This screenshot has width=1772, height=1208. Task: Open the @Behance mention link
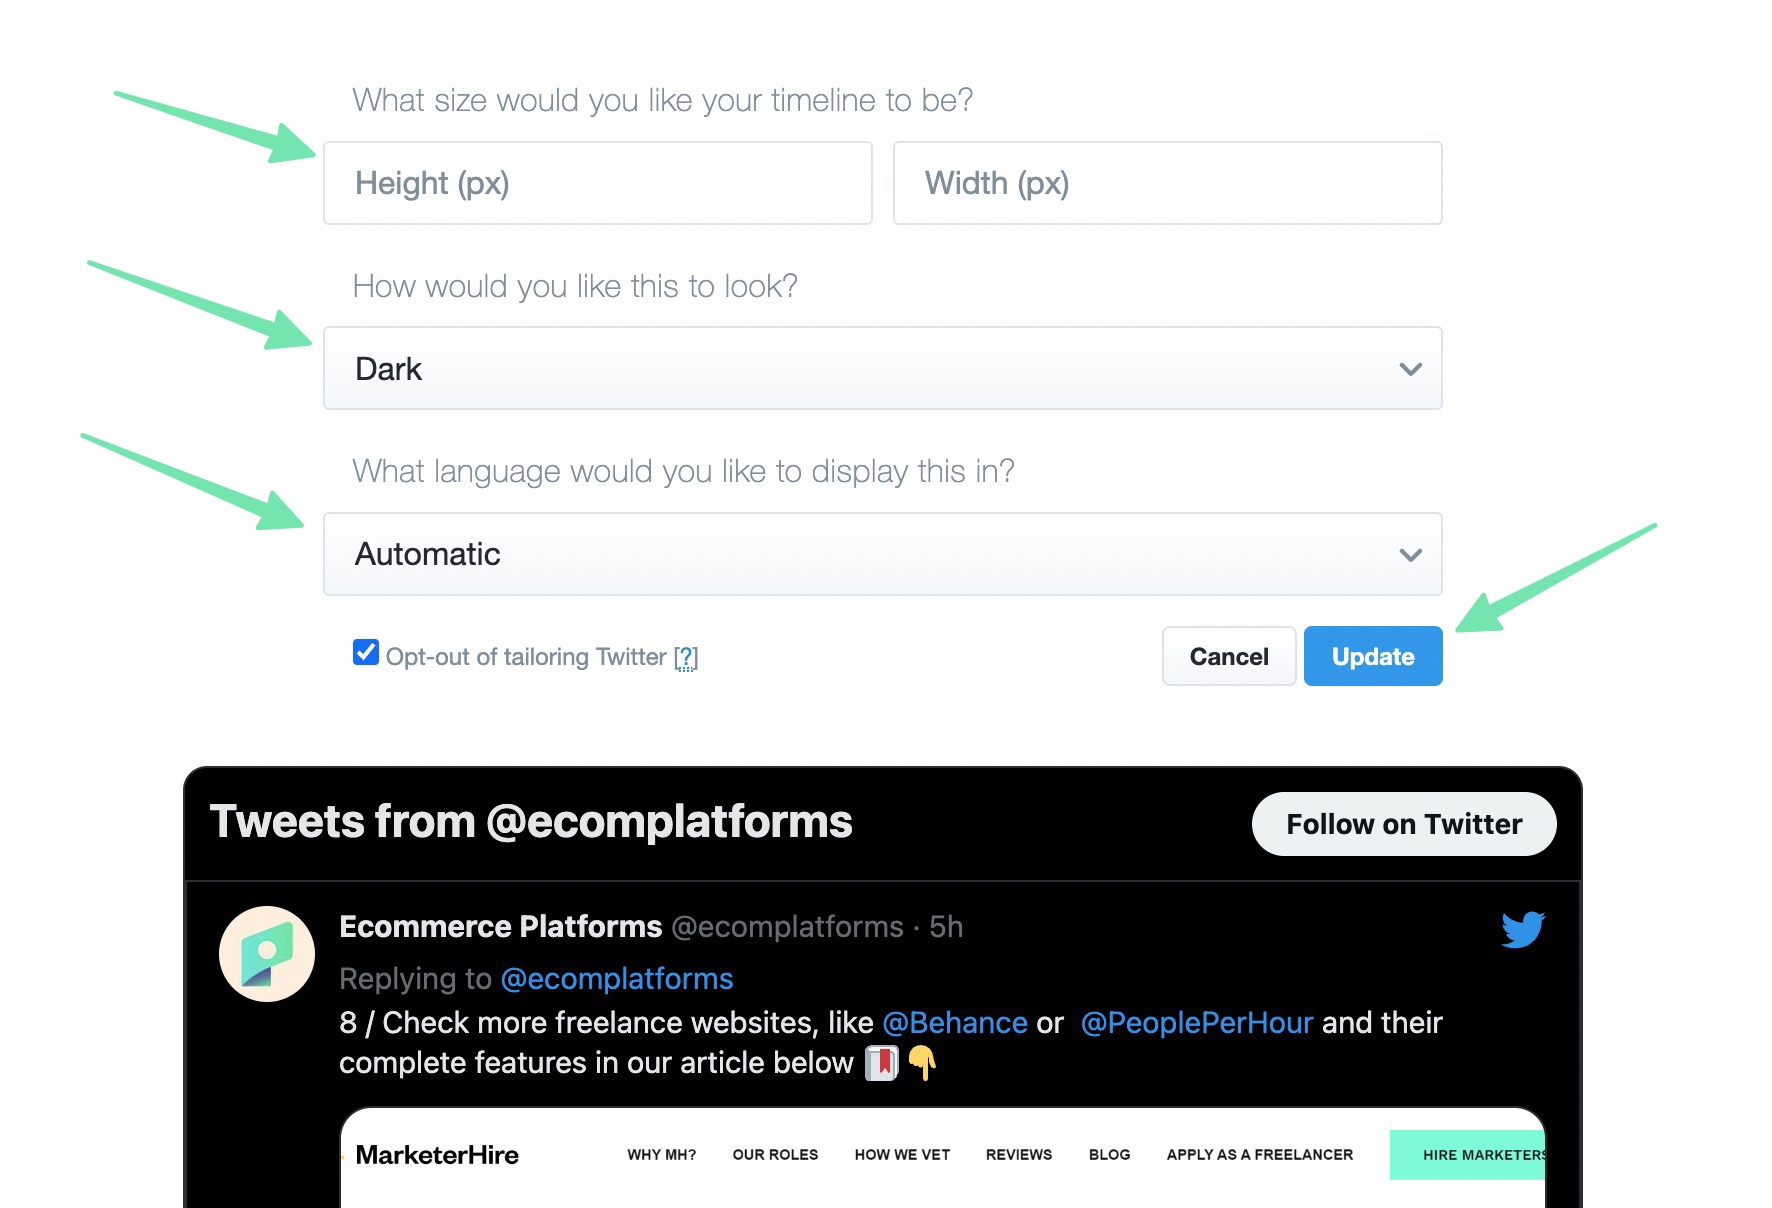[x=954, y=1023]
